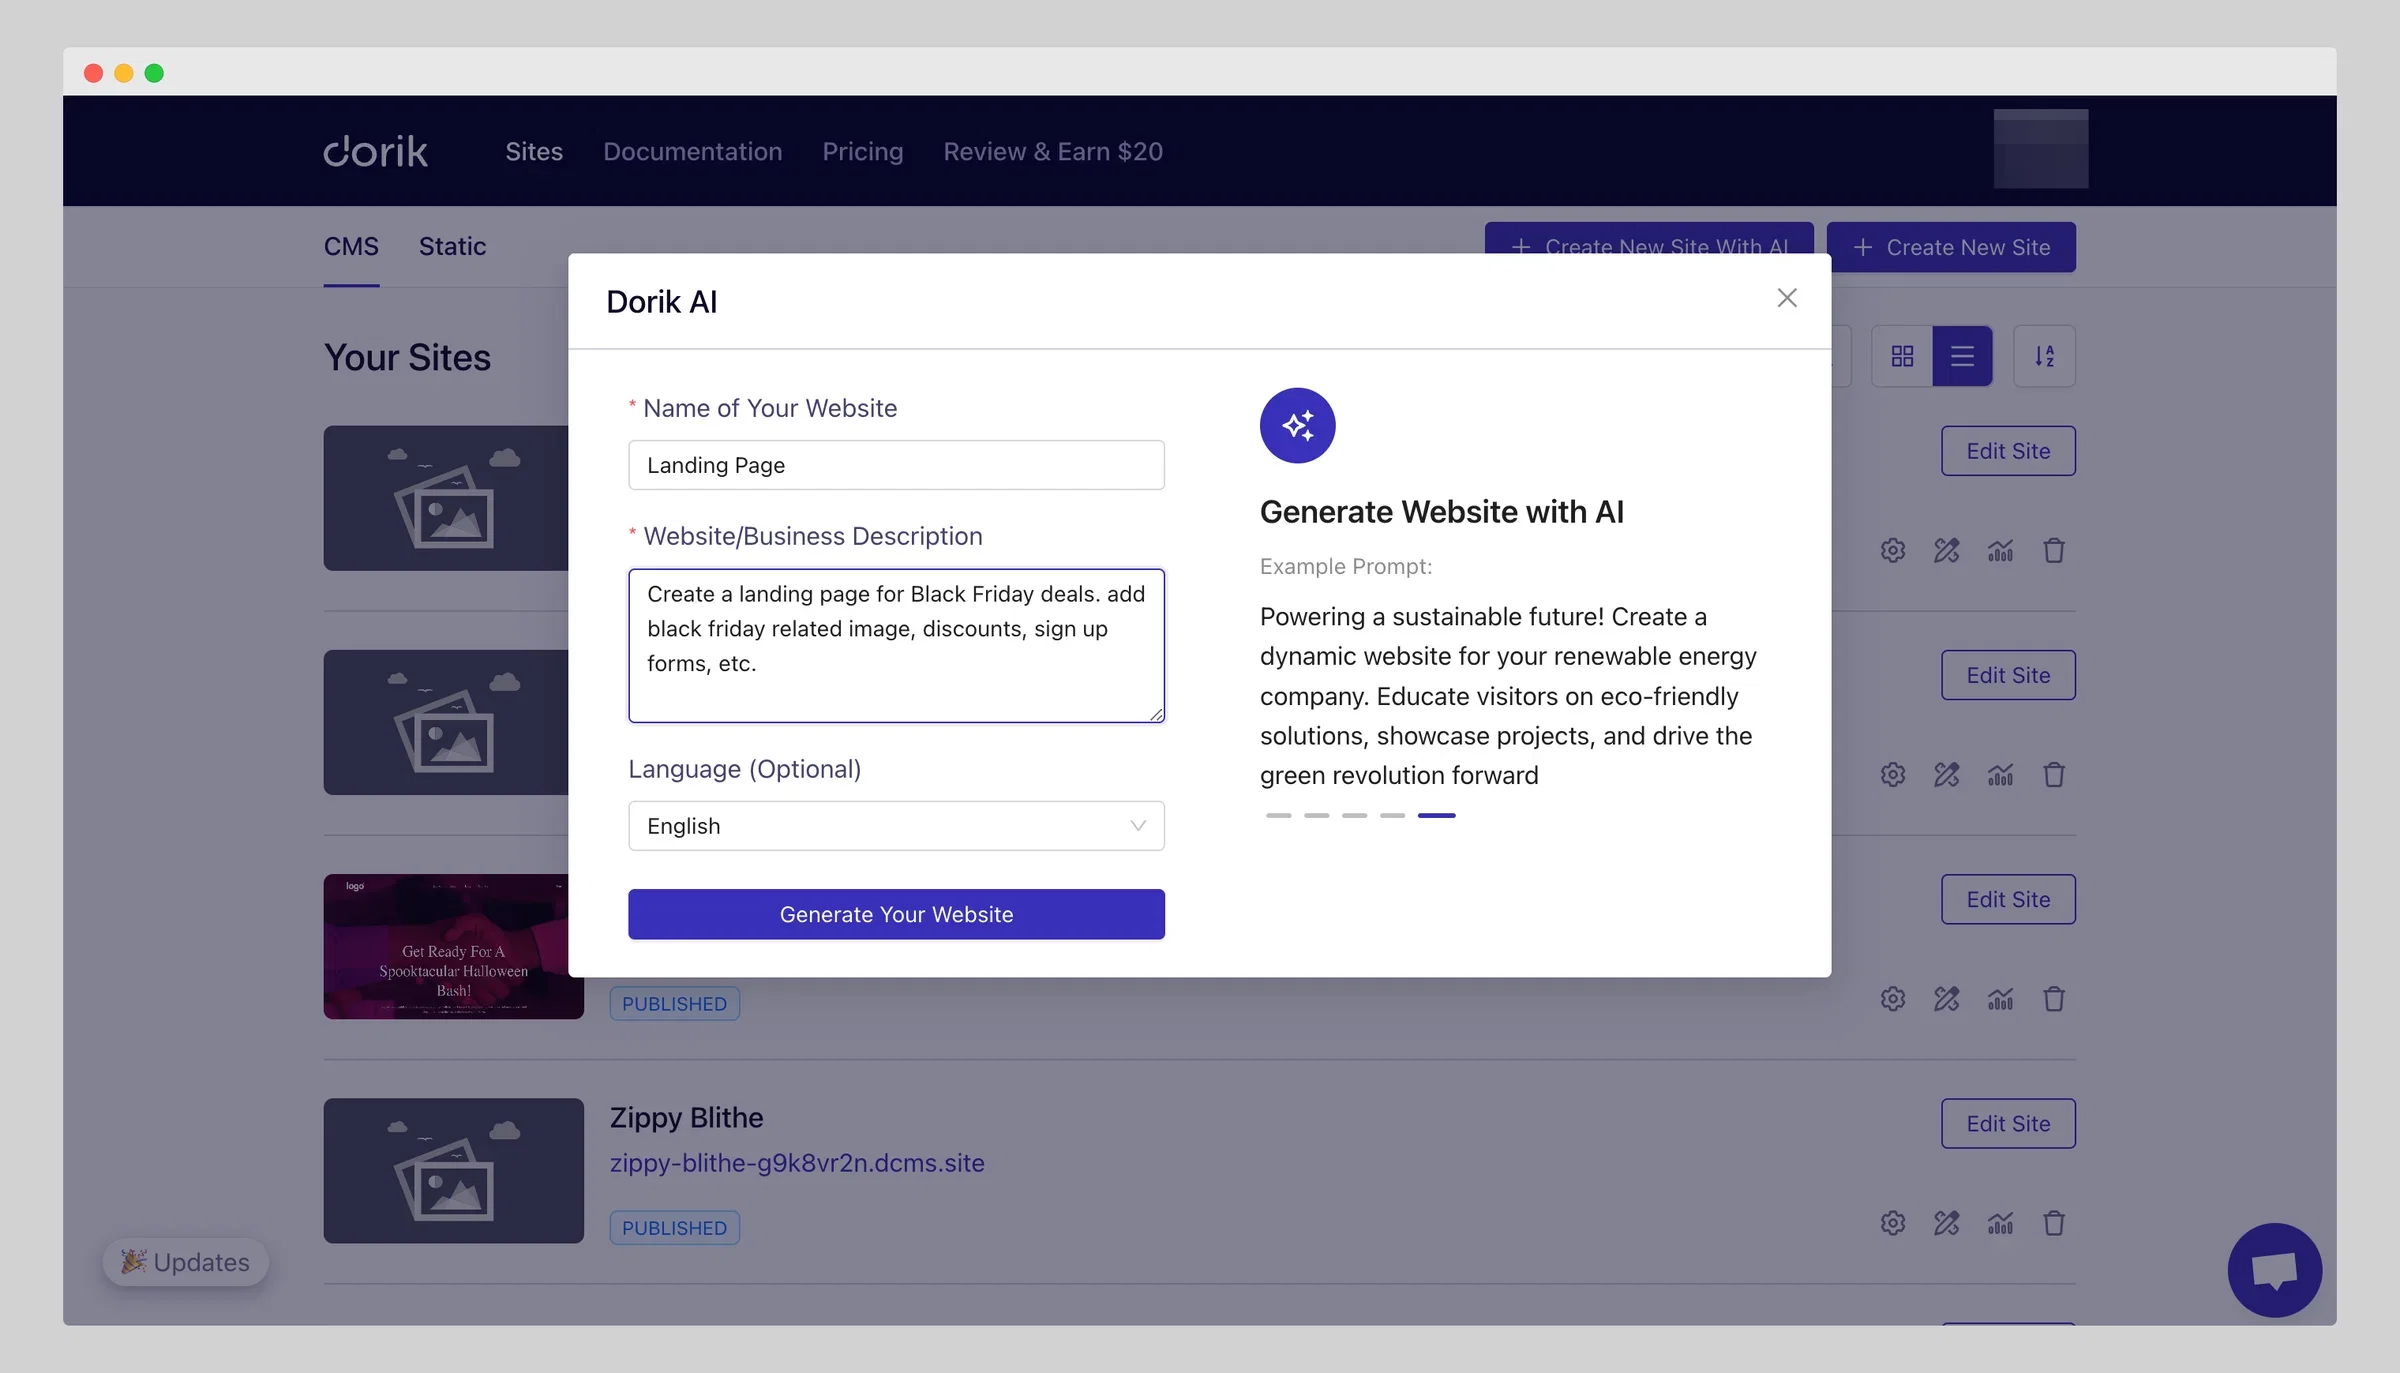Screen dimensions: 2400x1373
Task: Click the Your Sites heading
Action: coord(407,357)
